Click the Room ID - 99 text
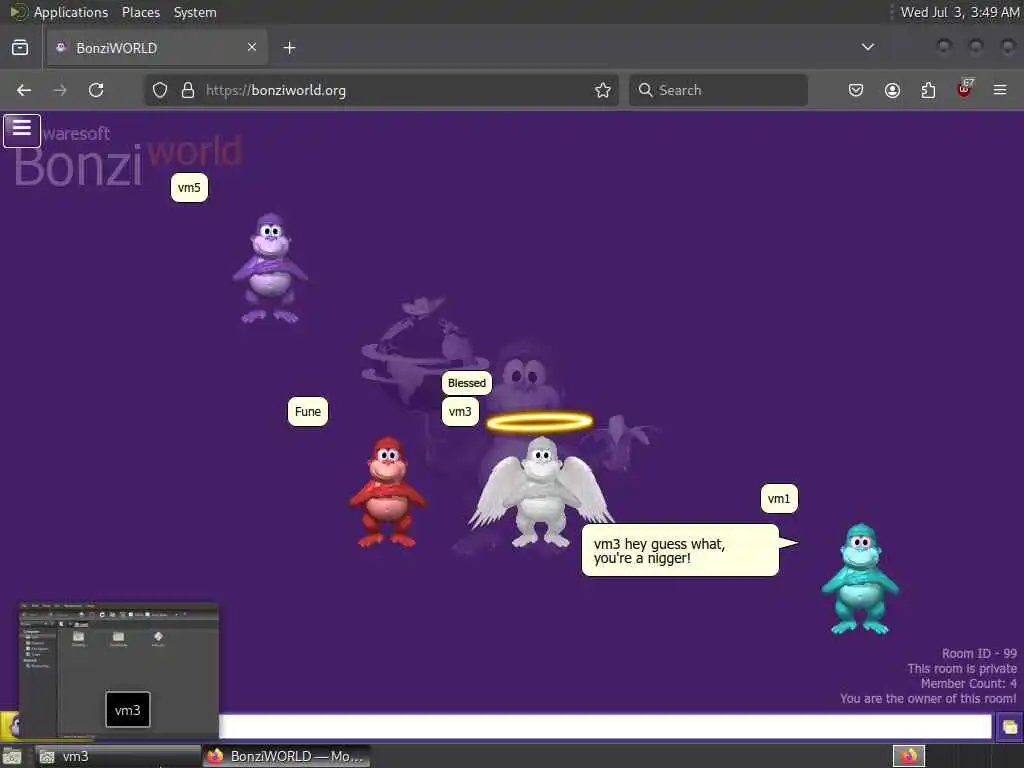 coord(979,653)
